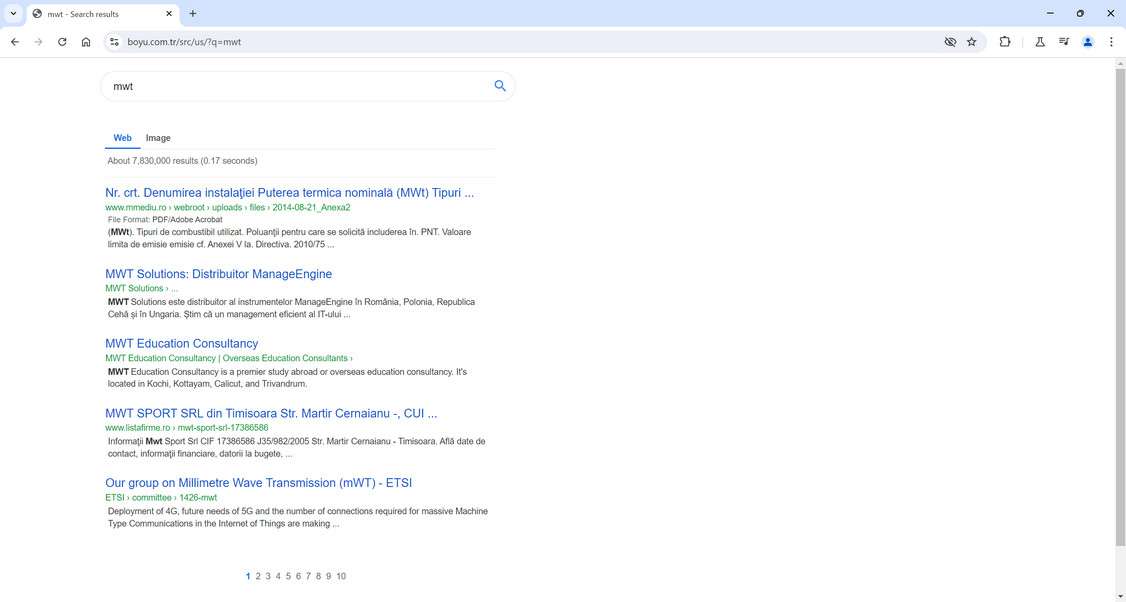This screenshot has width=1126, height=602.
Task: Open site information controls in address bar
Action: 114,42
